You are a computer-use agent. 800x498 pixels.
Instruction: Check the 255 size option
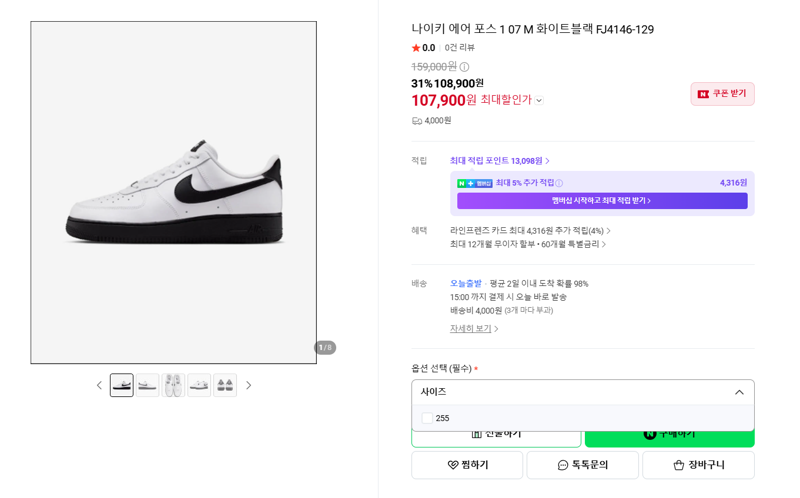427,418
